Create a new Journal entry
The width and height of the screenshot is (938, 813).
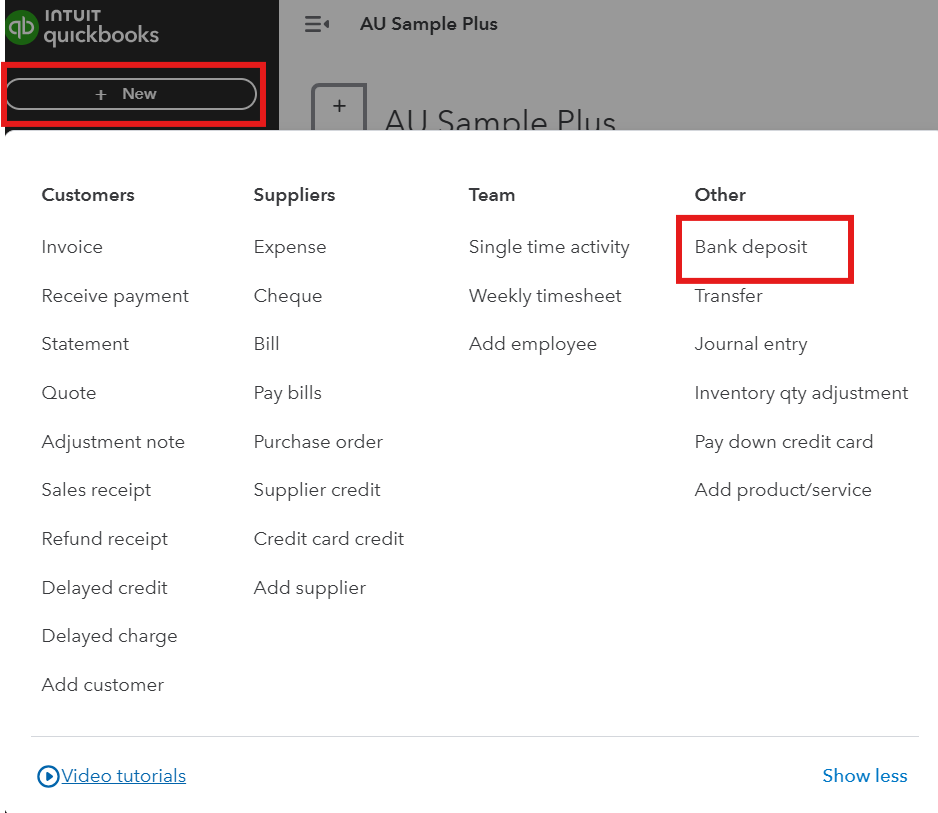751,344
